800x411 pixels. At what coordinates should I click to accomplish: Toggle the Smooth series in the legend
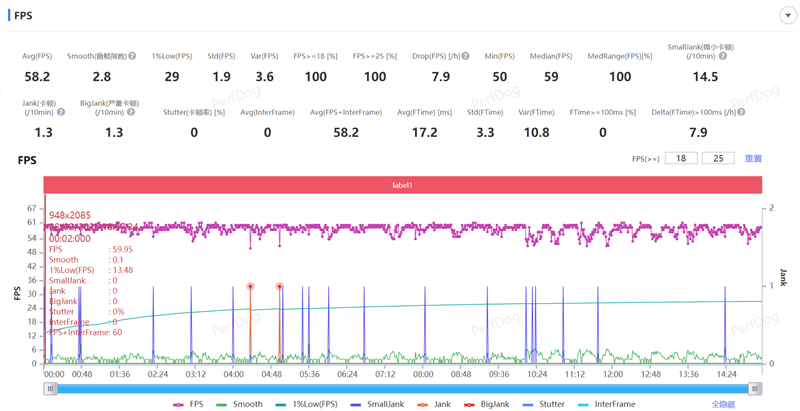pos(239,404)
